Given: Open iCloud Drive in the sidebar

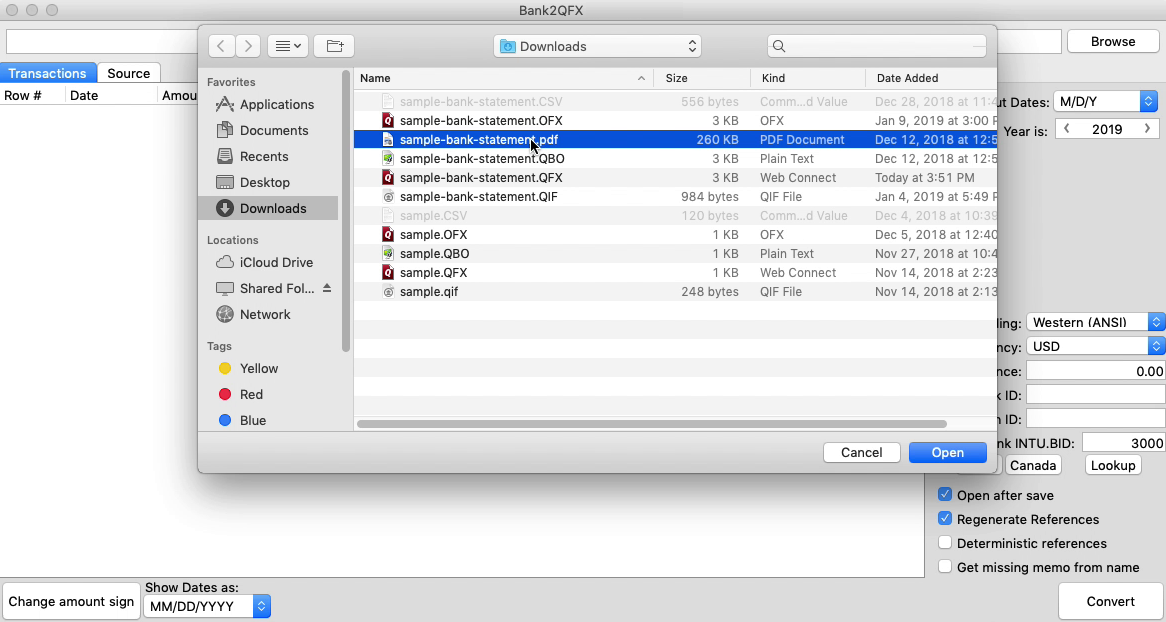Looking at the screenshot, I should tap(265, 263).
